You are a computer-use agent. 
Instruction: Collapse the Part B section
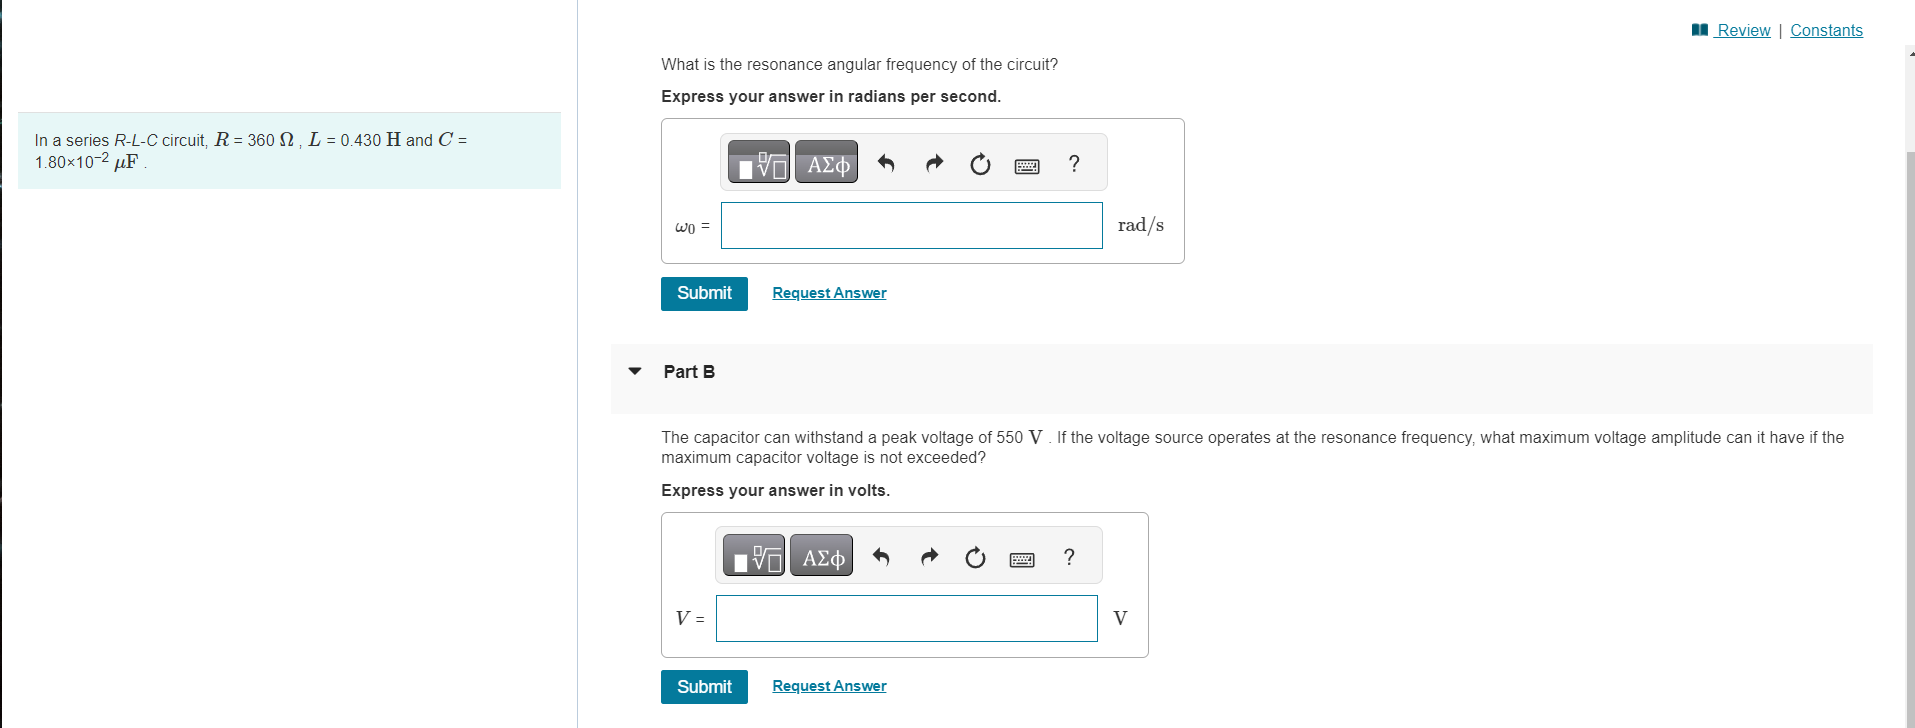coord(634,370)
